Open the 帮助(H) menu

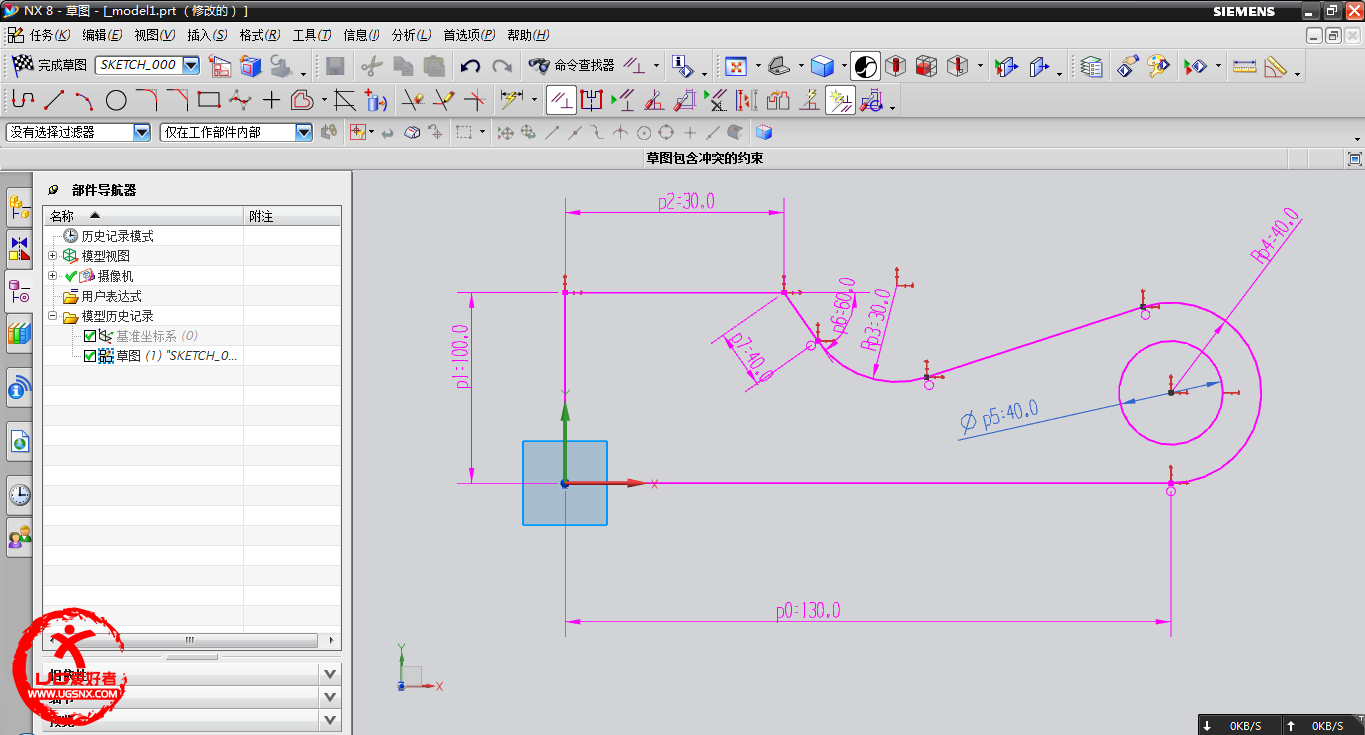pos(528,35)
